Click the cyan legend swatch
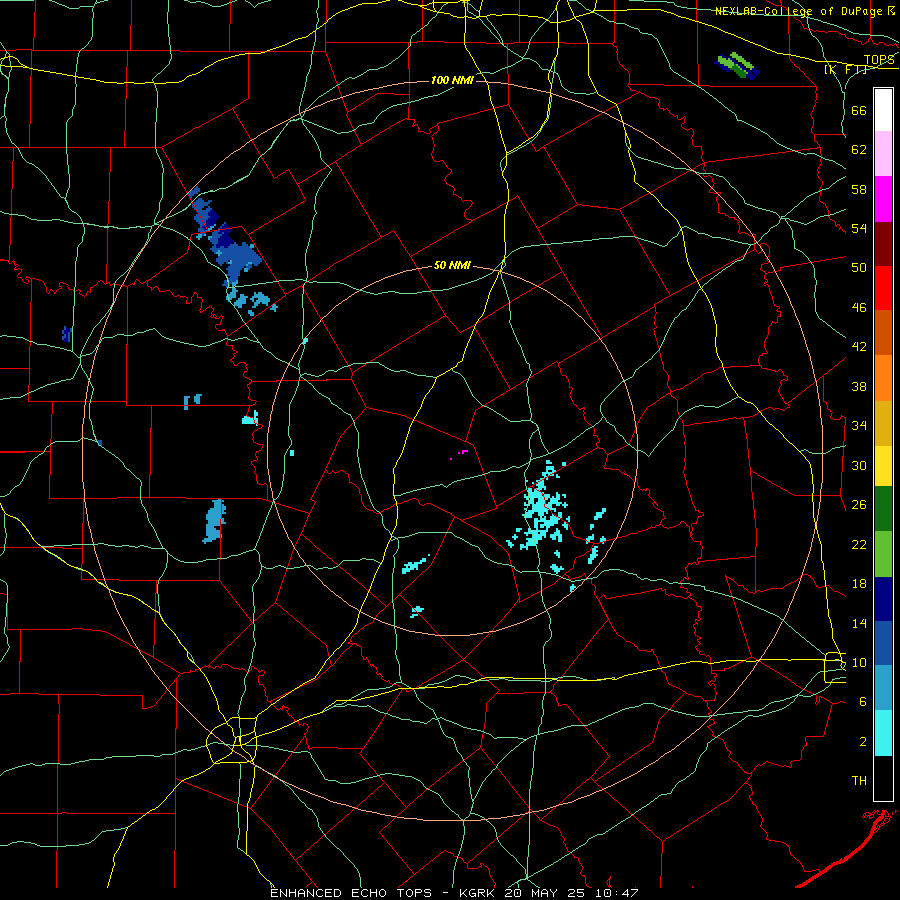Viewport: 900px width, 900px height. (x=883, y=733)
